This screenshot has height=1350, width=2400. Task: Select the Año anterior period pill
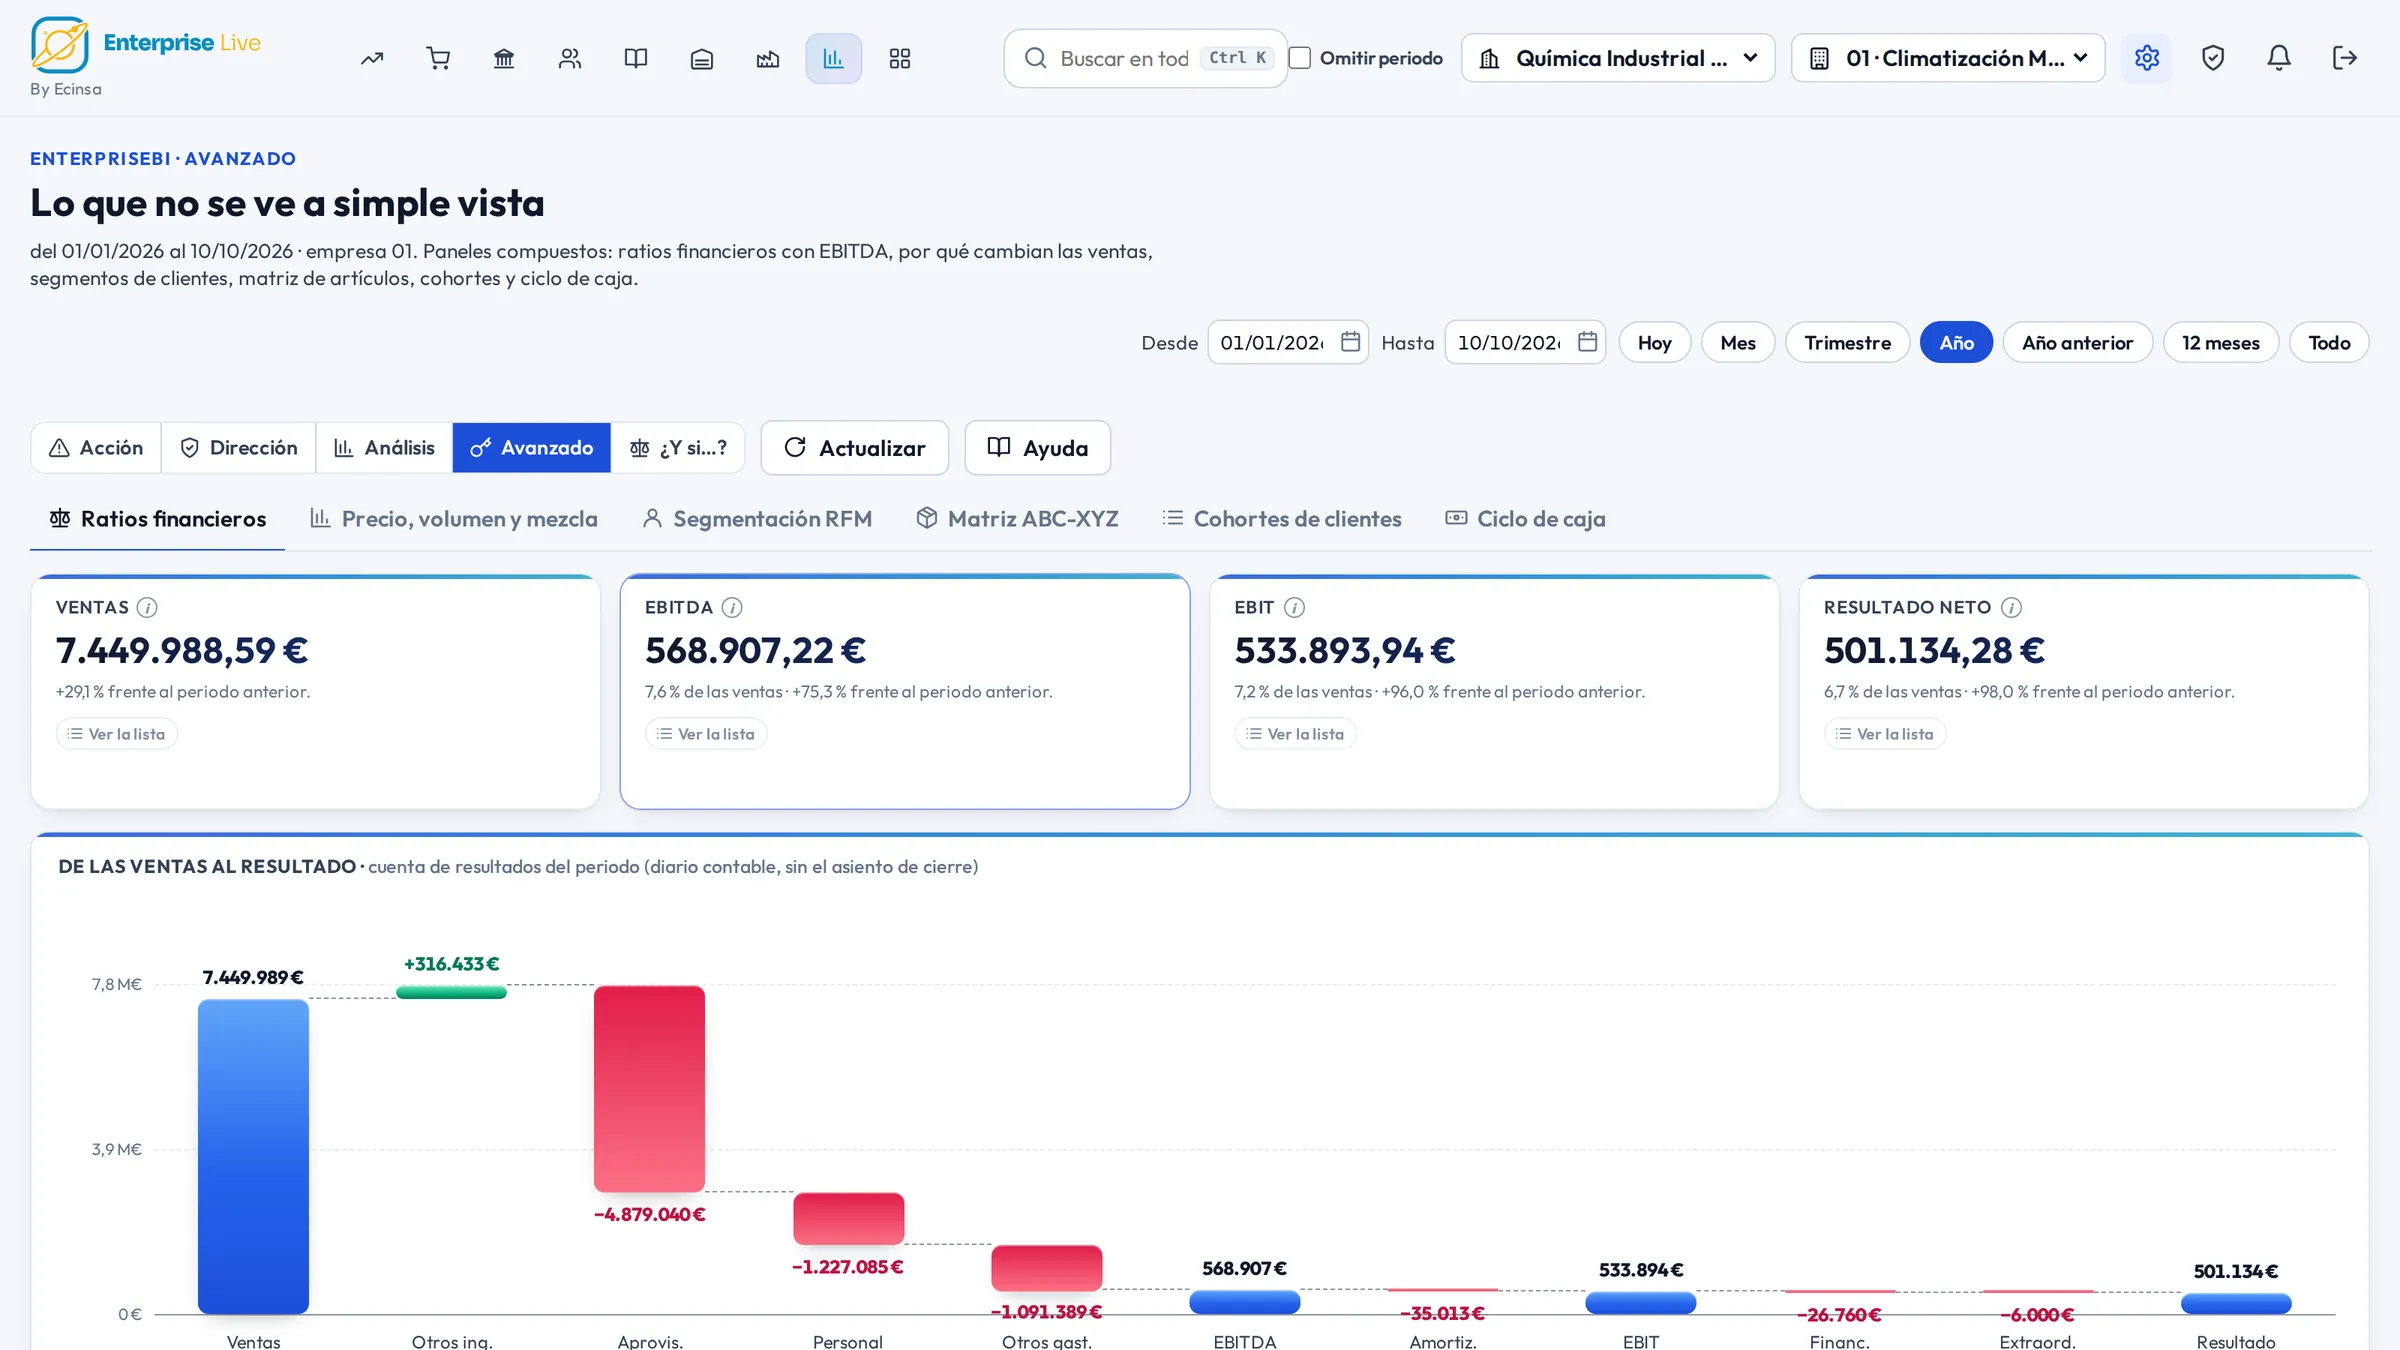tap(2078, 342)
